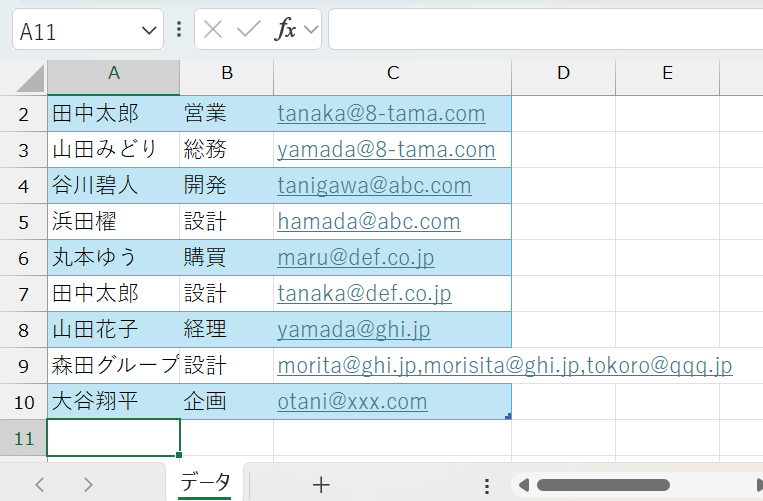Open the tanaka@8-tama.com email link

pos(381,113)
